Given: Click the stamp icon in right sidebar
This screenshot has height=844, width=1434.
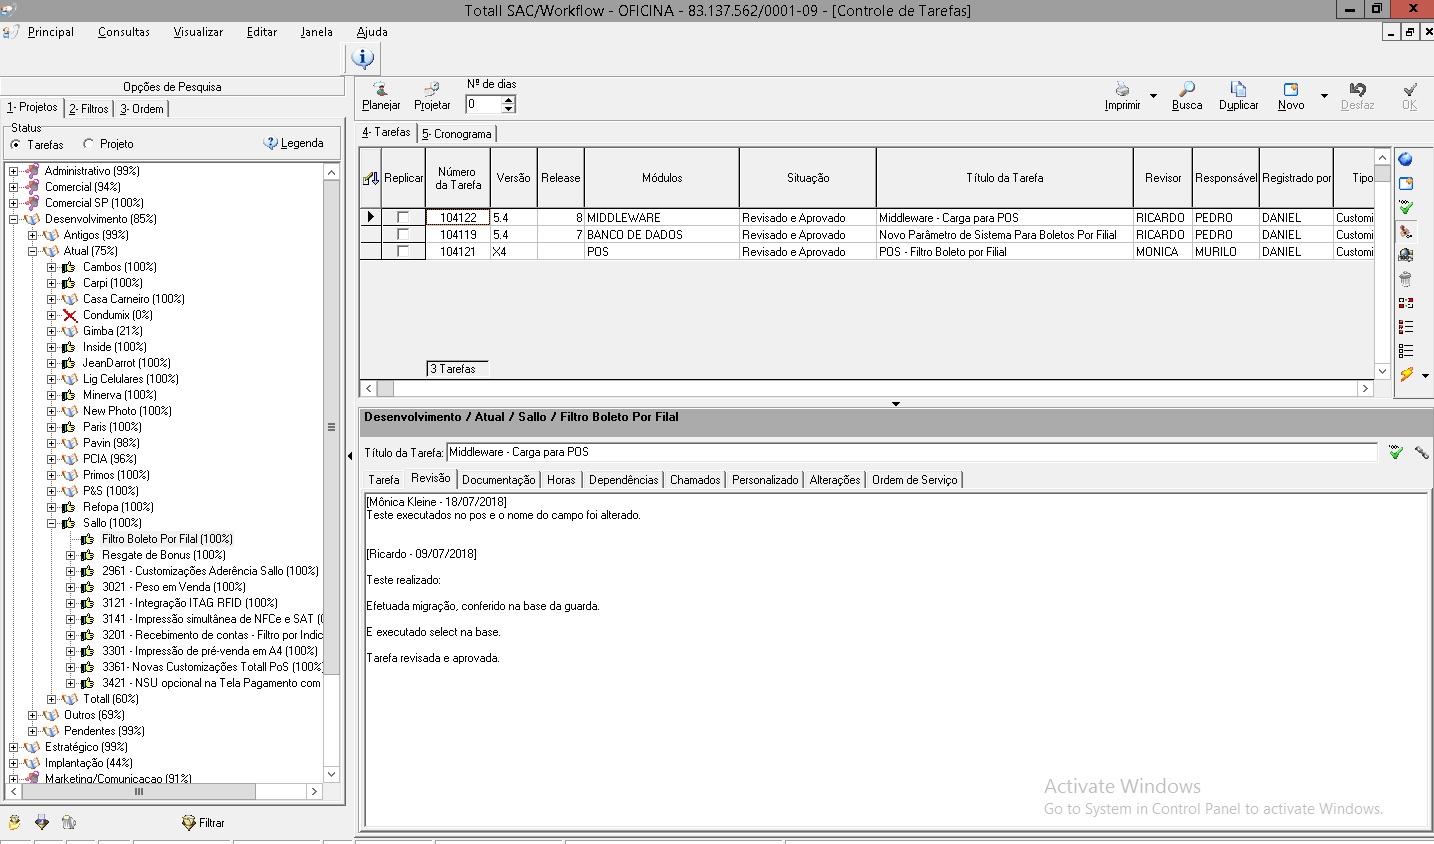Looking at the screenshot, I should pos(1406,231).
